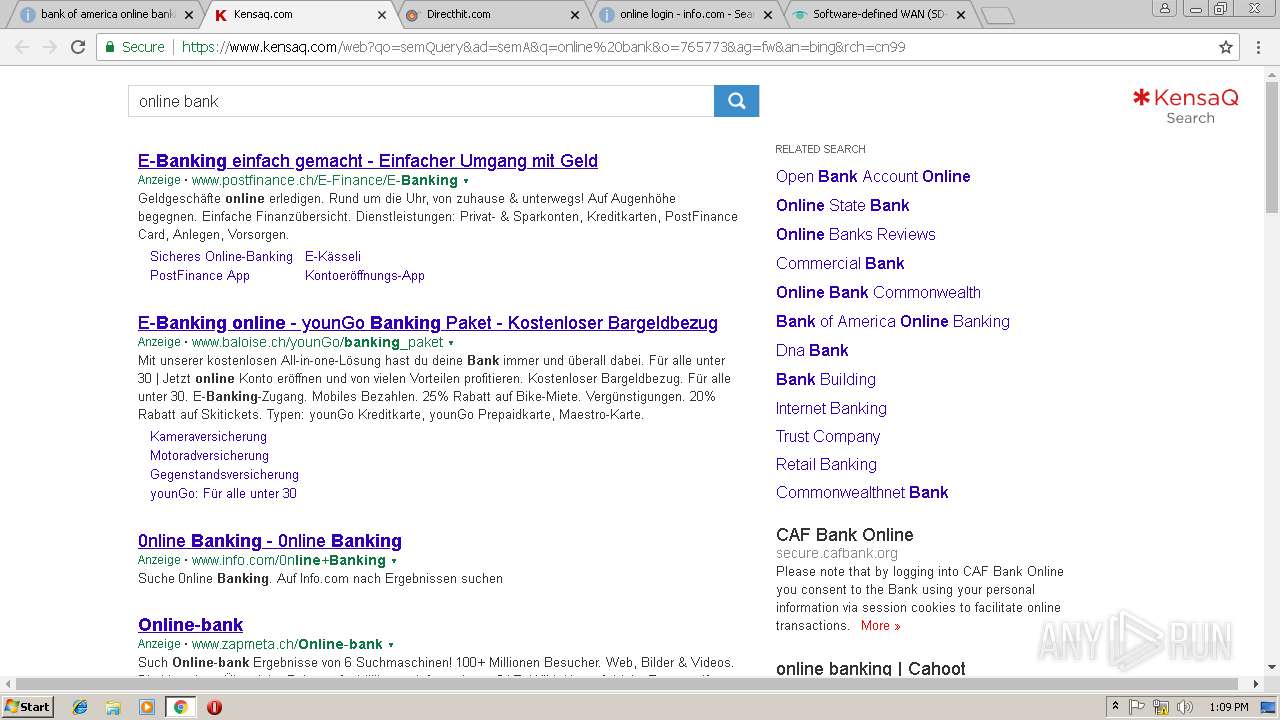The height and width of the screenshot is (720, 1280).
Task: Click into the 'online bank' search field
Action: tap(421, 101)
